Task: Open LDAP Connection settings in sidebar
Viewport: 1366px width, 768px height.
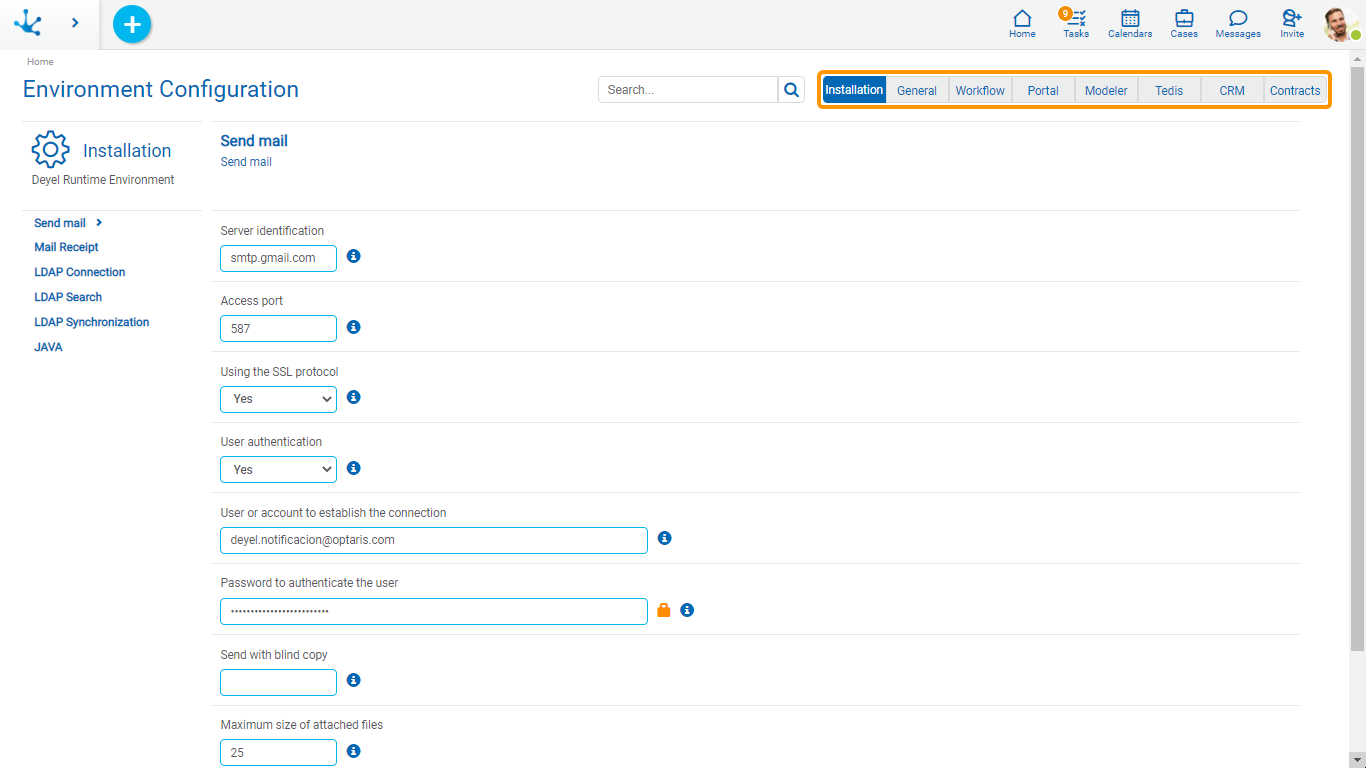Action: tap(80, 272)
